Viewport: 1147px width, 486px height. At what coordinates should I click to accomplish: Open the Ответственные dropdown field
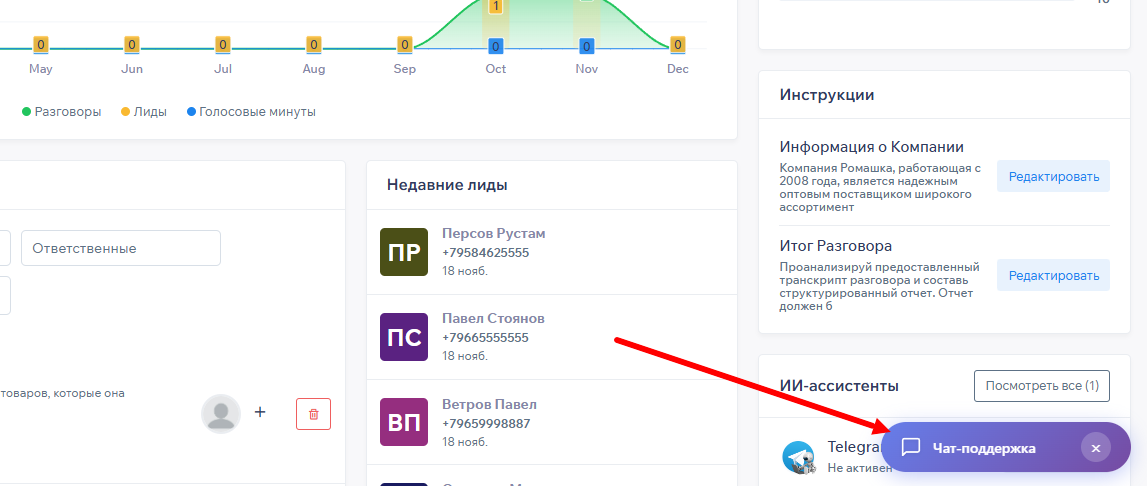121,248
